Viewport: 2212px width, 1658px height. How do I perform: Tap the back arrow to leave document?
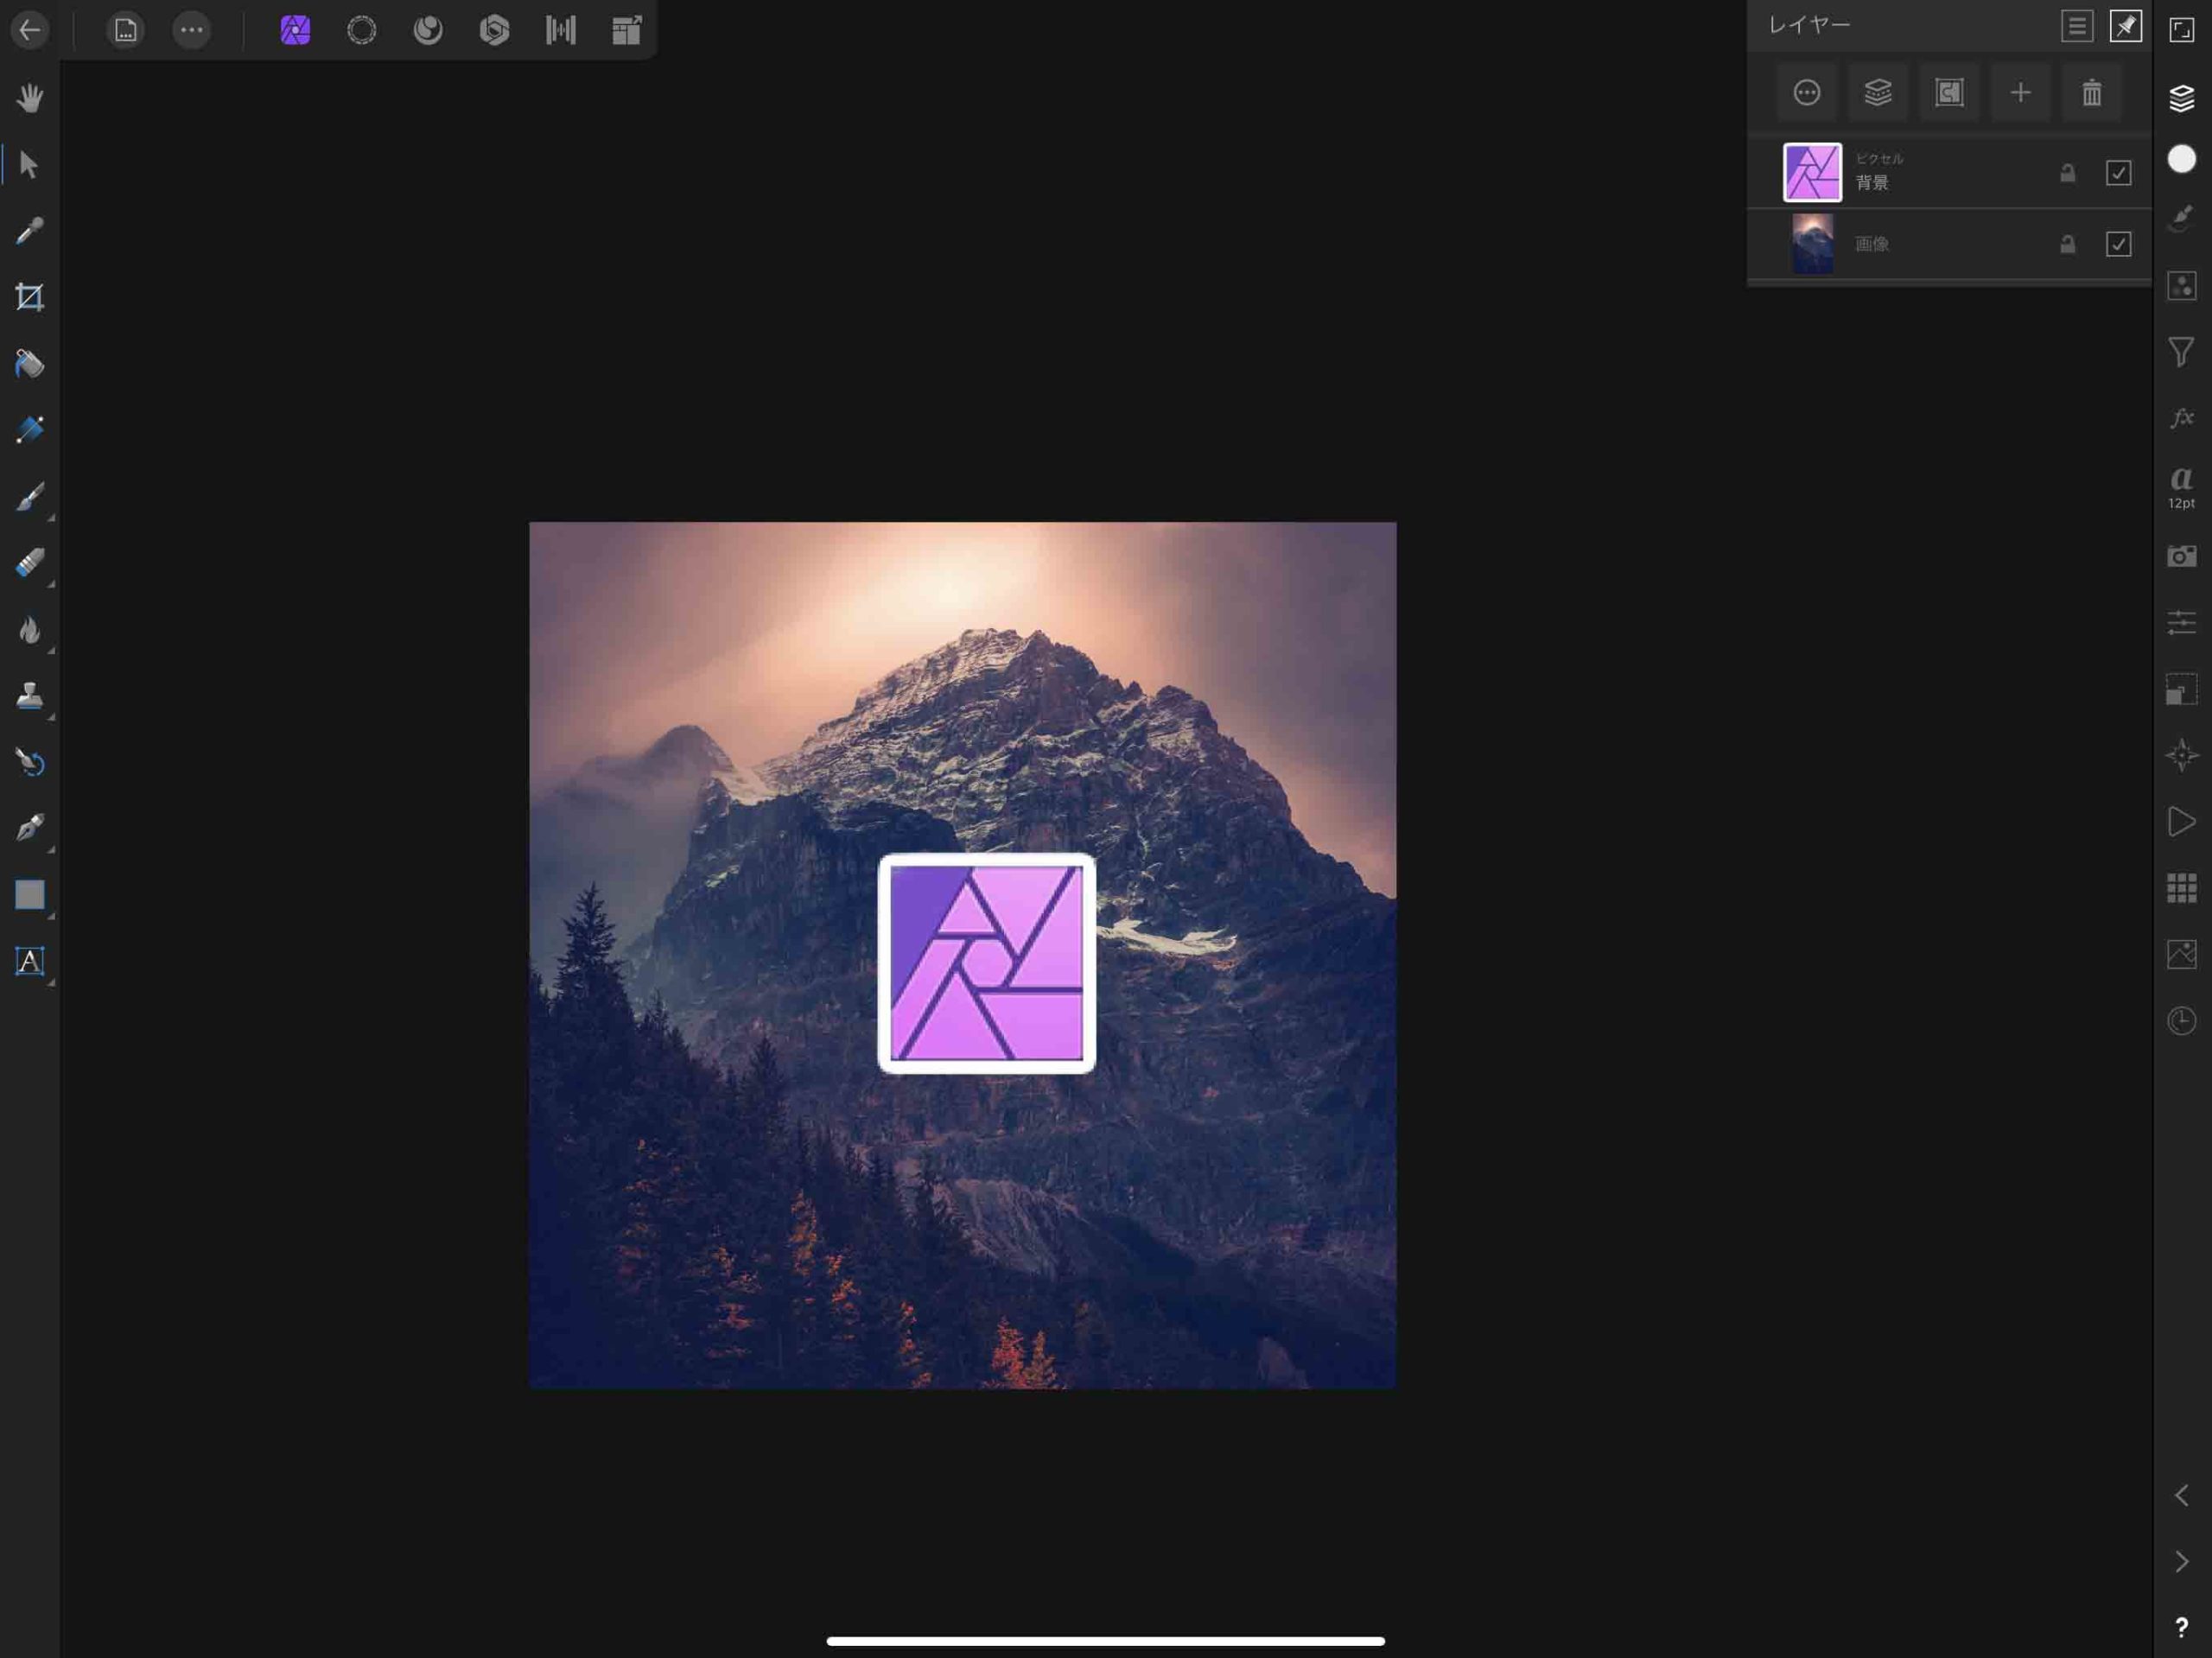(30, 30)
